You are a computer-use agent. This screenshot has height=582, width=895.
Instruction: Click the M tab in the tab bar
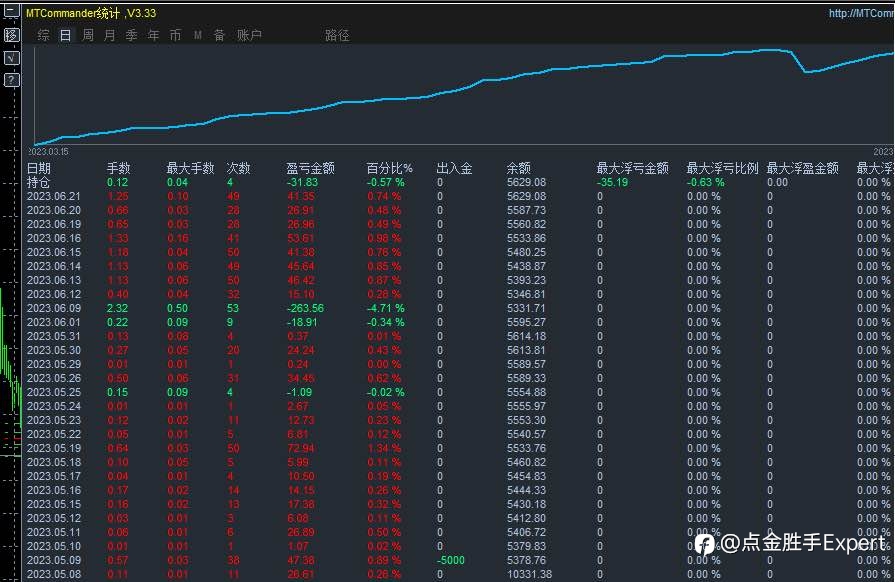pyautogui.click(x=197, y=35)
